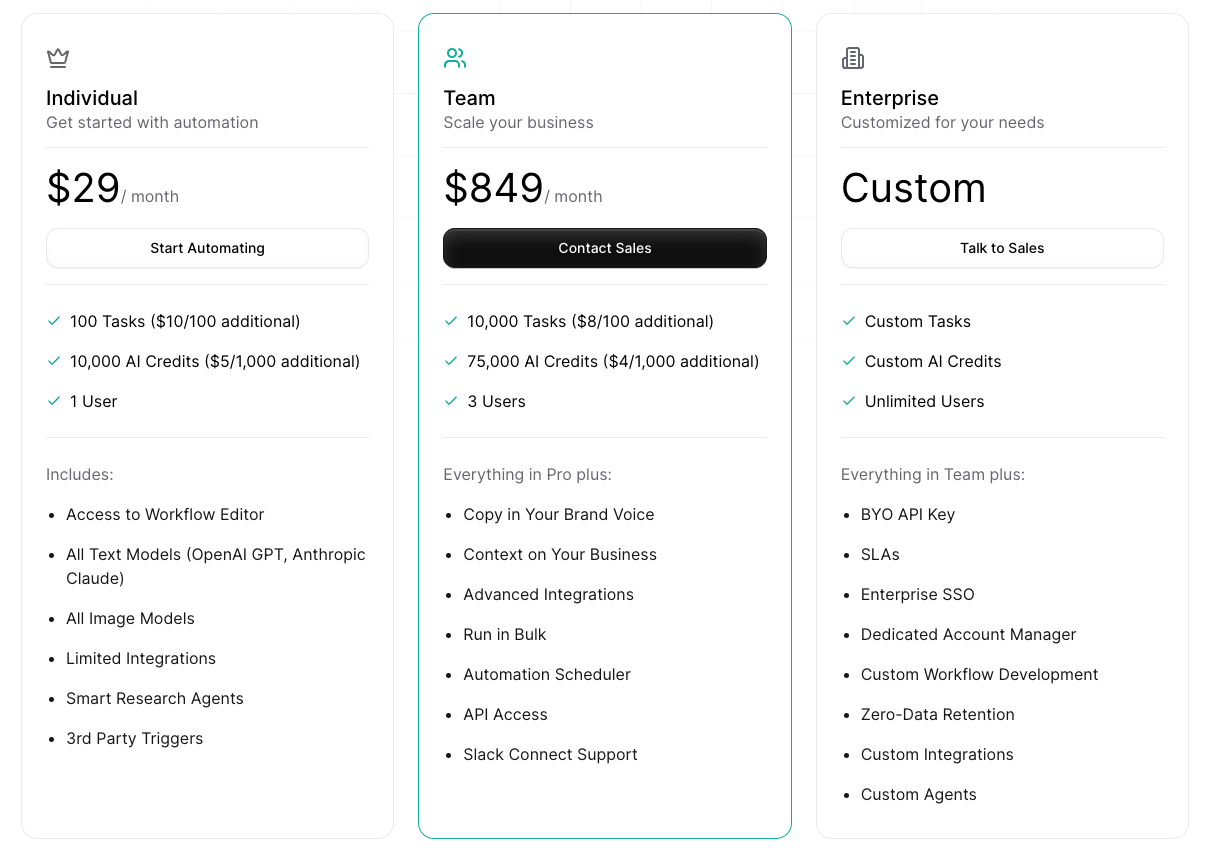Click checkmark next to 10,000 Tasks
The image size is (1209, 863).
tap(451, 321)
